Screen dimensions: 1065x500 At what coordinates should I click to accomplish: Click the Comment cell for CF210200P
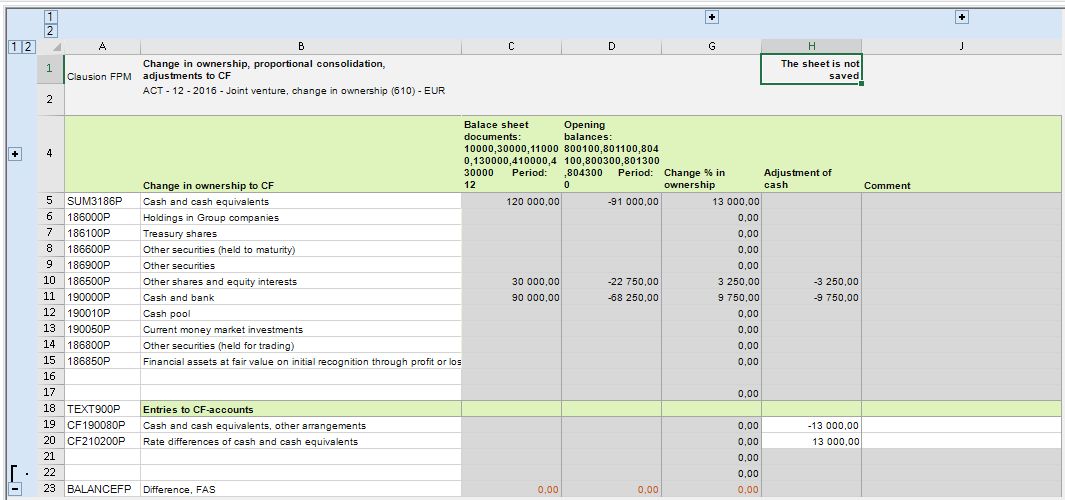tap(963, 442)
